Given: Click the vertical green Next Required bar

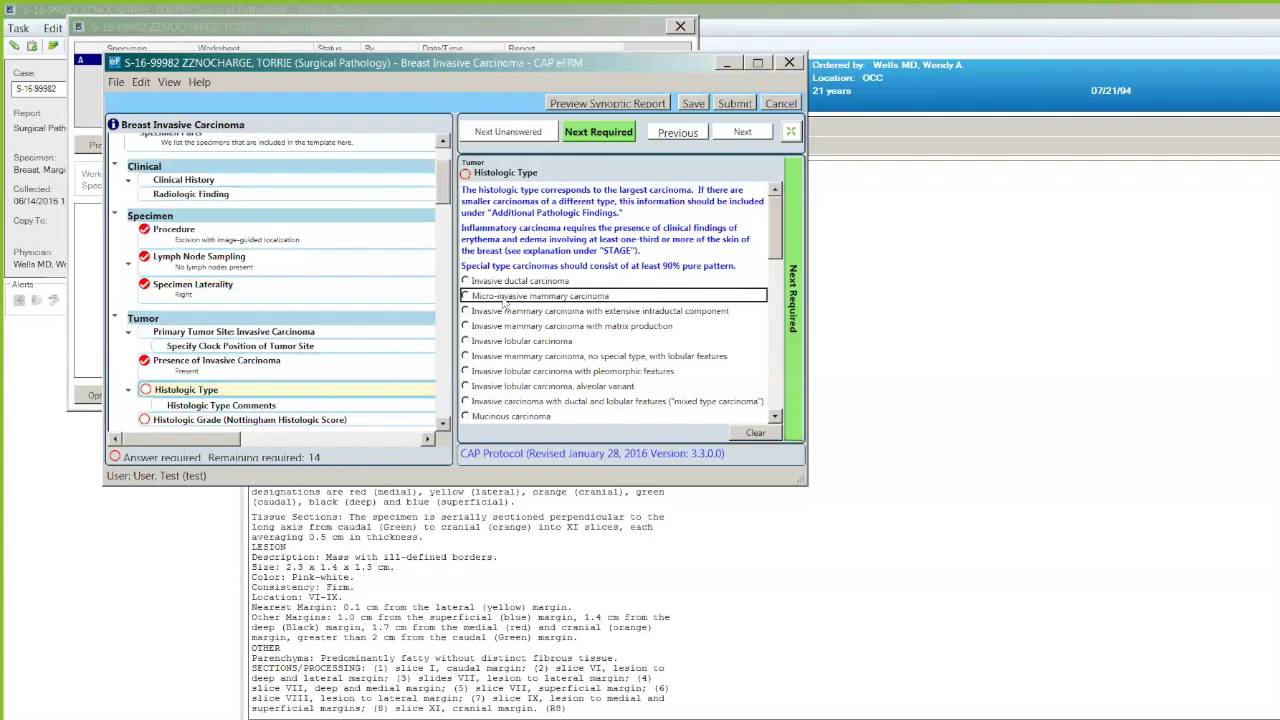Looking at the screenshot, I should click(793, 298).
